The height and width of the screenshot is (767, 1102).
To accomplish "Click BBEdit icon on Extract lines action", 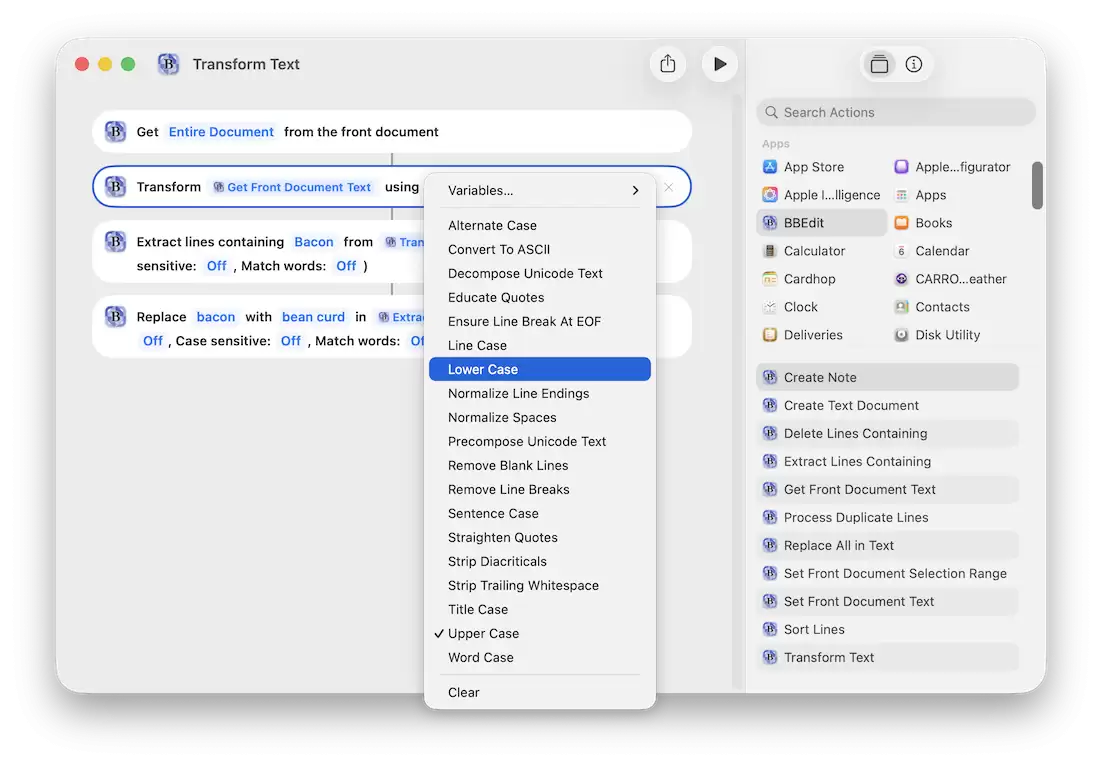I will click(x=115, y=241).
